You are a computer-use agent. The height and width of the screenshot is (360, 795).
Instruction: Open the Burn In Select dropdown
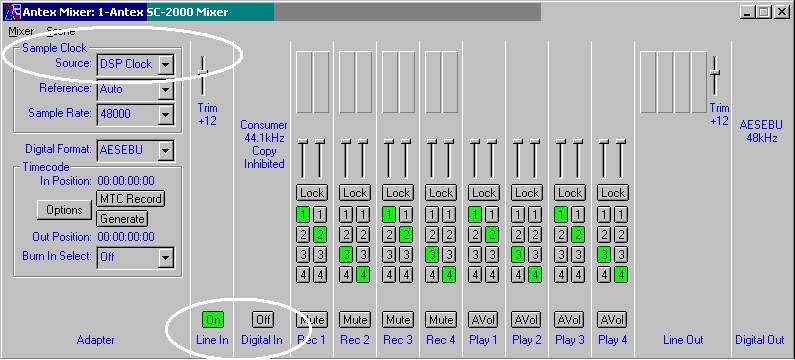(166, 258)
